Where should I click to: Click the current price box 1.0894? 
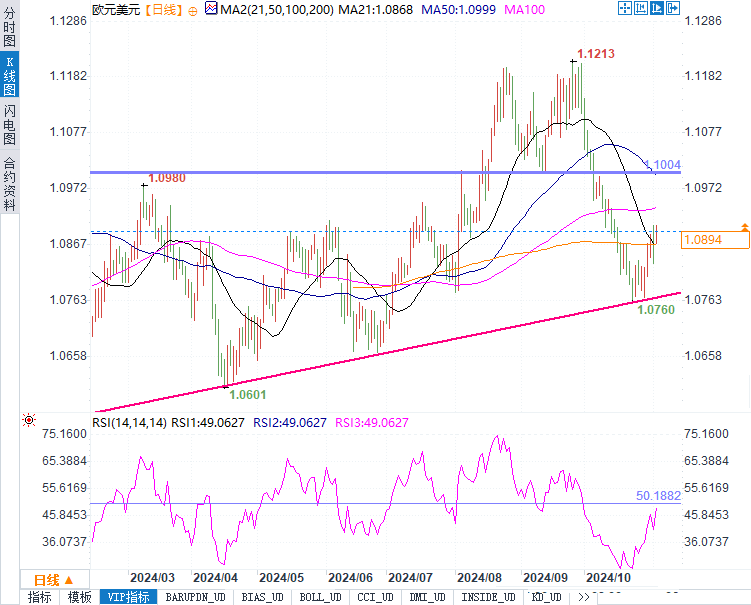[715, 240]
